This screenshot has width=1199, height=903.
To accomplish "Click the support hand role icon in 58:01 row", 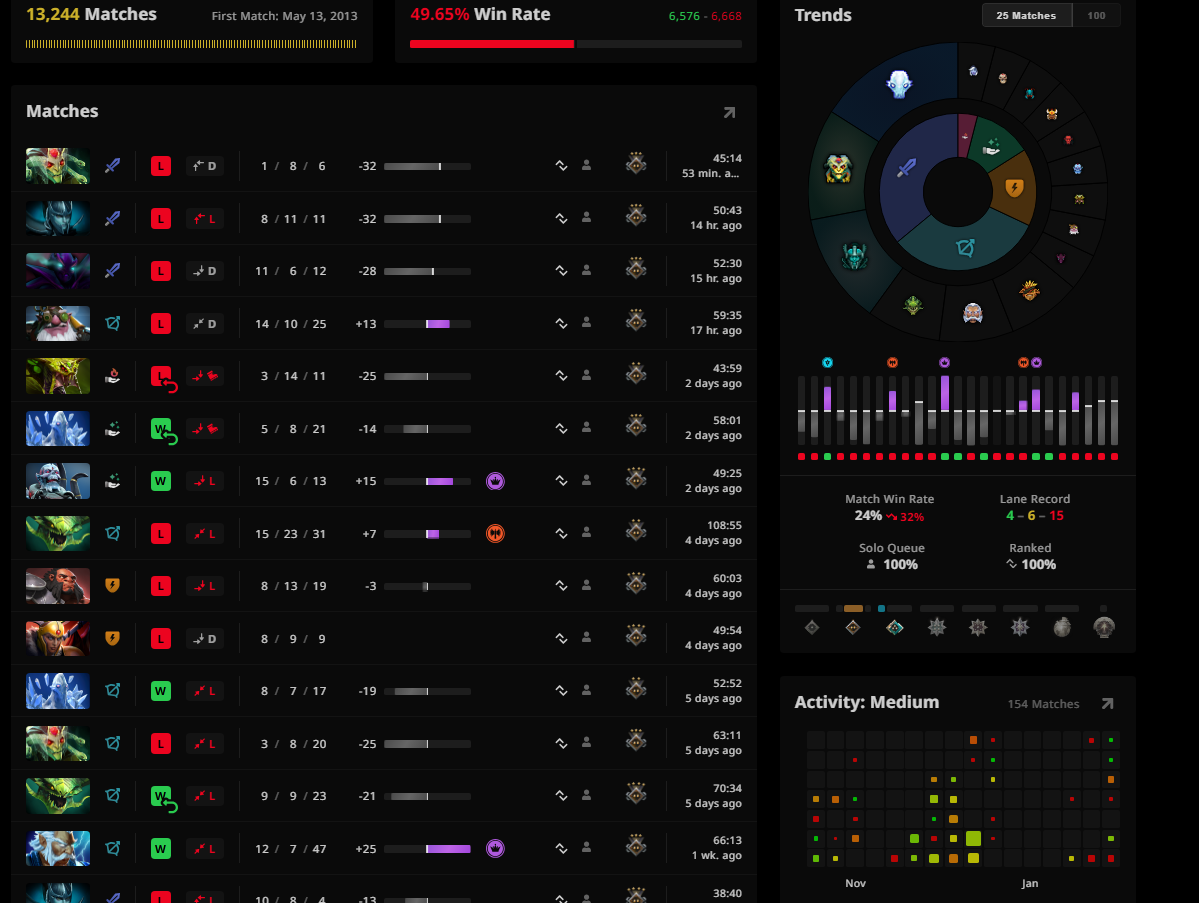I will pyautogui.click(x=112, y=429).
